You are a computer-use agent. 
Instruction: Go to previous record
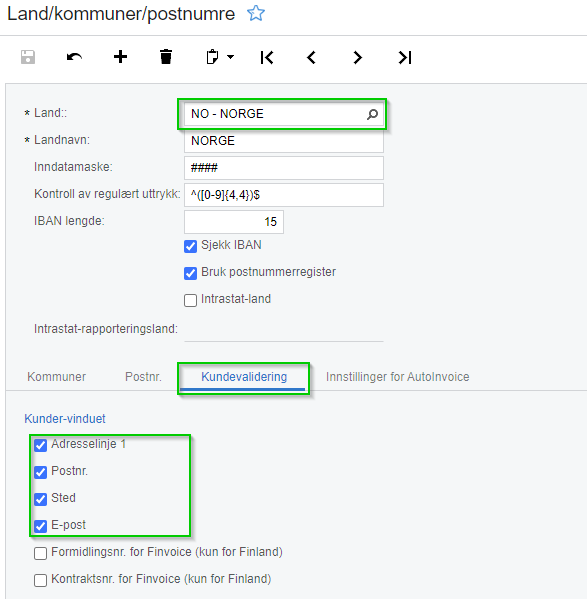tap(312, 58)
